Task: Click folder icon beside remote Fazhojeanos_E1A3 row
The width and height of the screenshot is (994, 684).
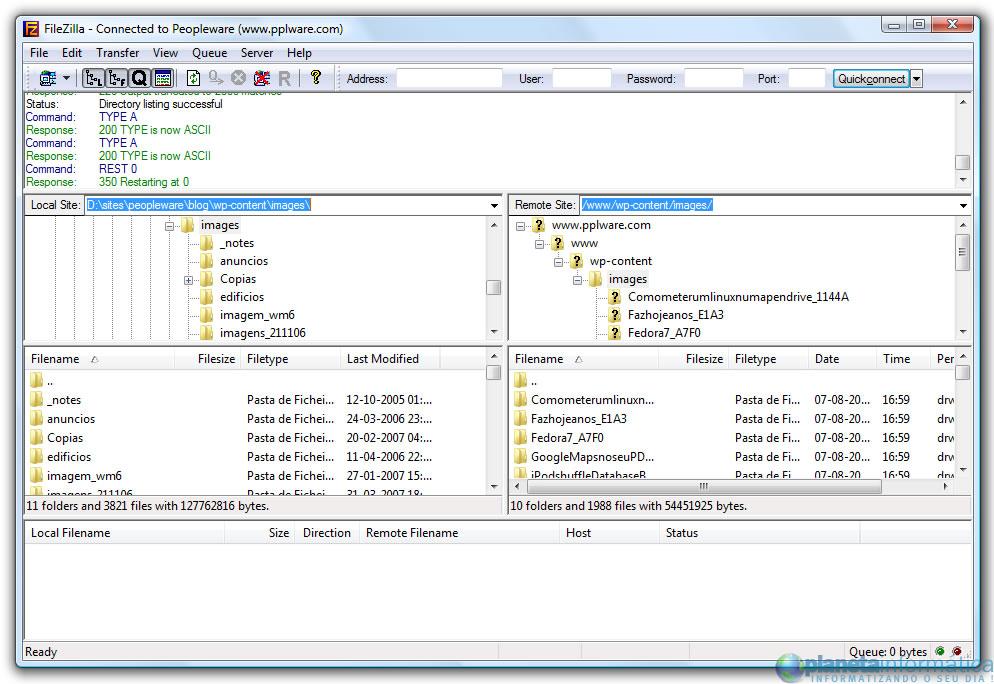Action: (x=520, y=419)
